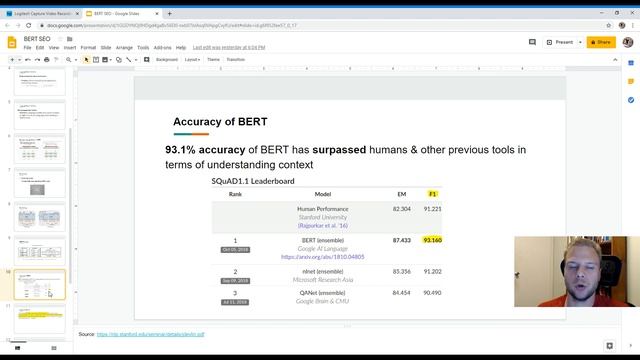Image resolution: width=640 pixels, height=360 pixels.
Task: Open the Google account avatar in Slides
Action: (628, 42)
